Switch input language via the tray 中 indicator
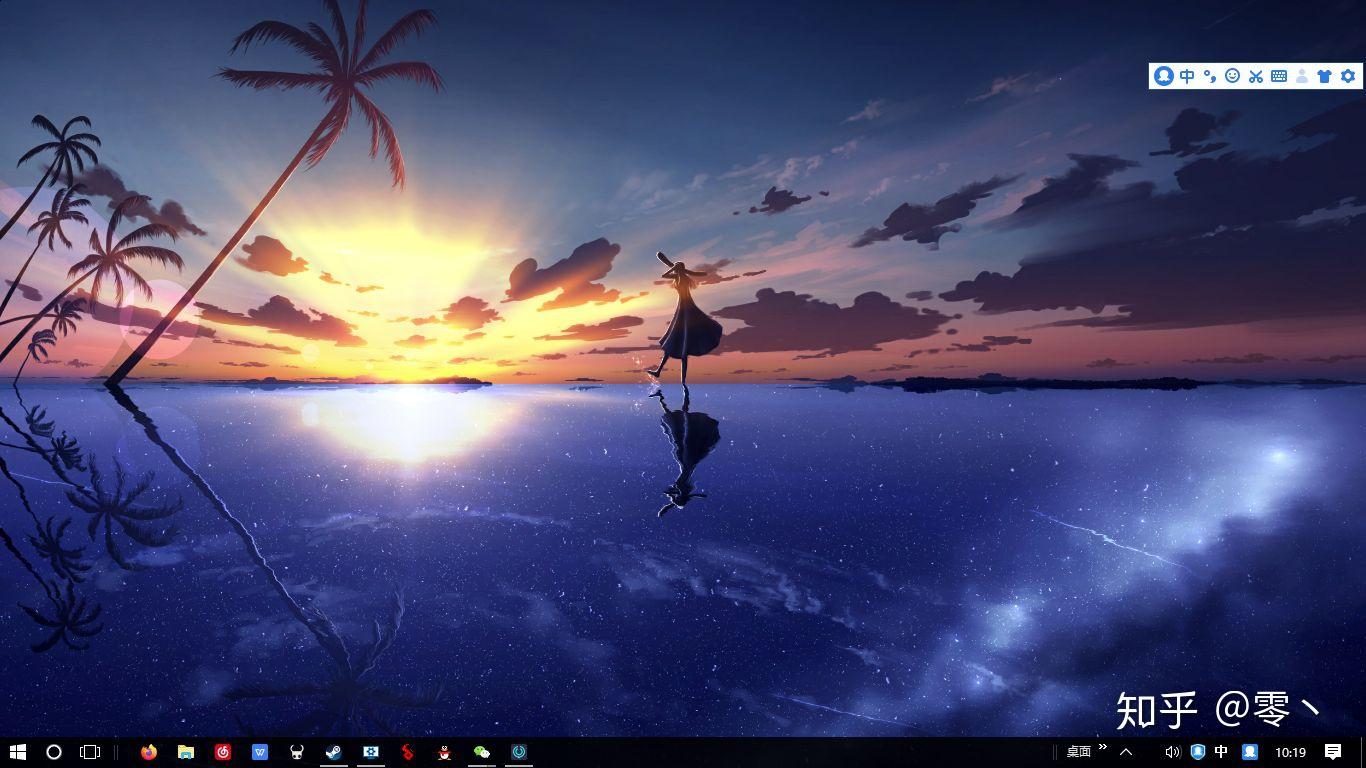Image resolution: width=1366 pixels, height=768 pixels. 1222,751
